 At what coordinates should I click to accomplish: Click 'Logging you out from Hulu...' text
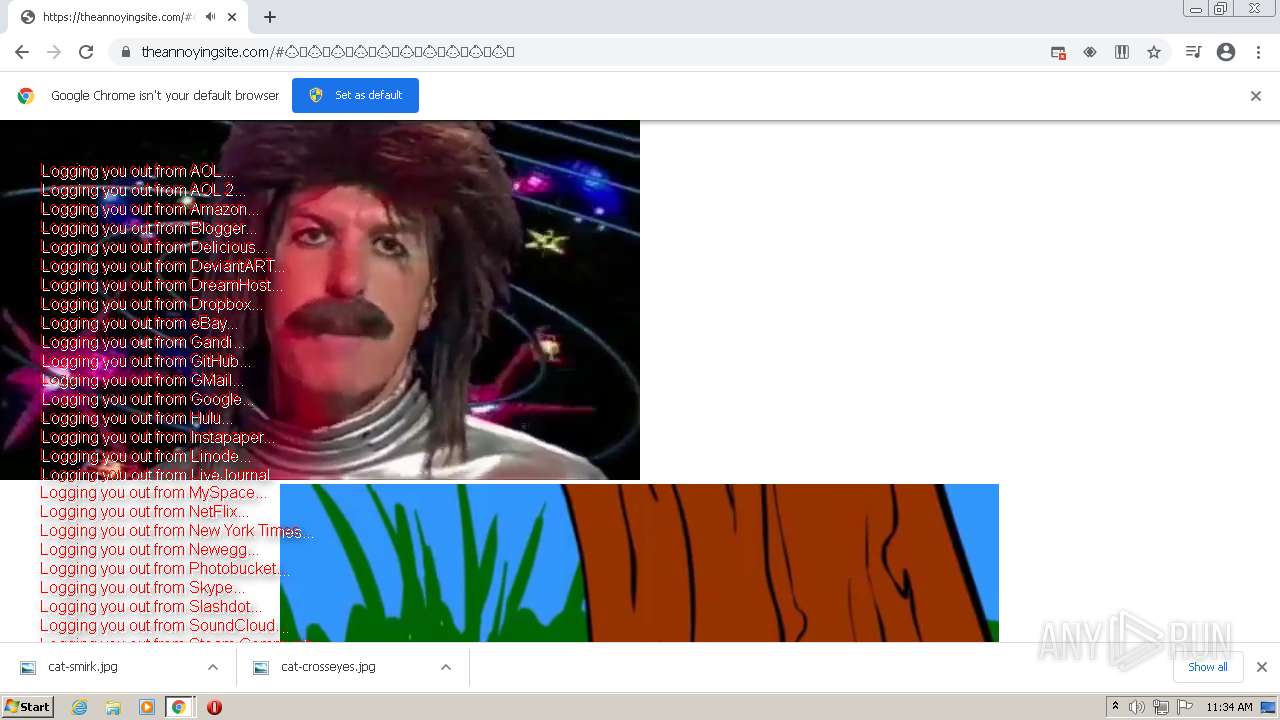coord(136,418)
